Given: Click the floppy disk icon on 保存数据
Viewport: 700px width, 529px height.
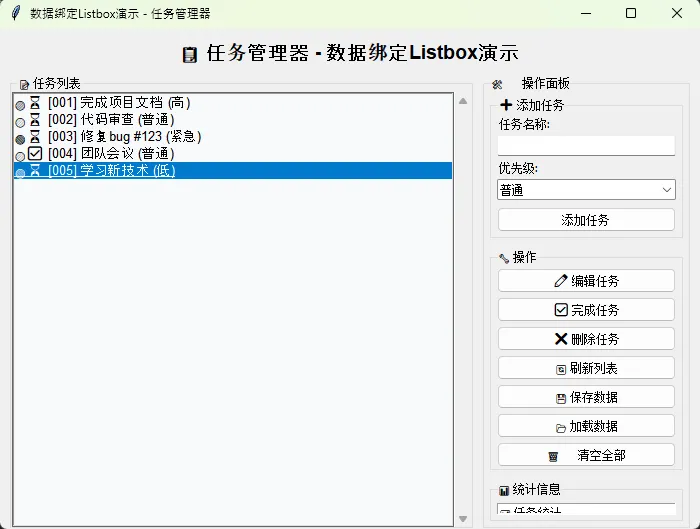Looking at the screenshot, I should (x=561, y=398).
